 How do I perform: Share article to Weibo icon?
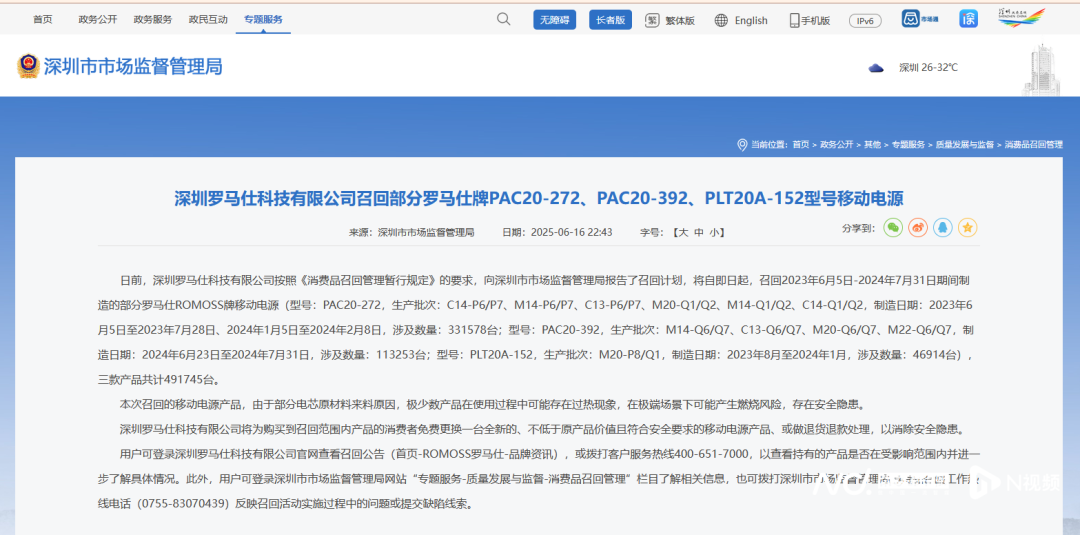coord(917,228)
